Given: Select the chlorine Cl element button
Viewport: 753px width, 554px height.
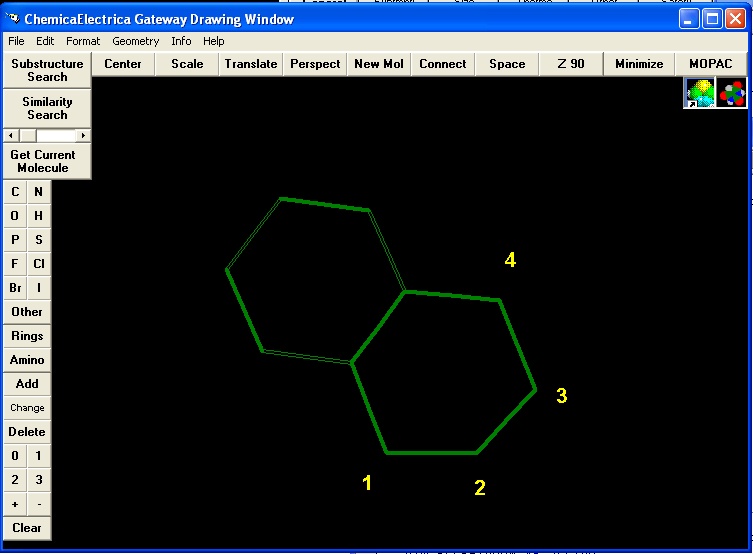Looking at the screenshot, I should 39,264.
